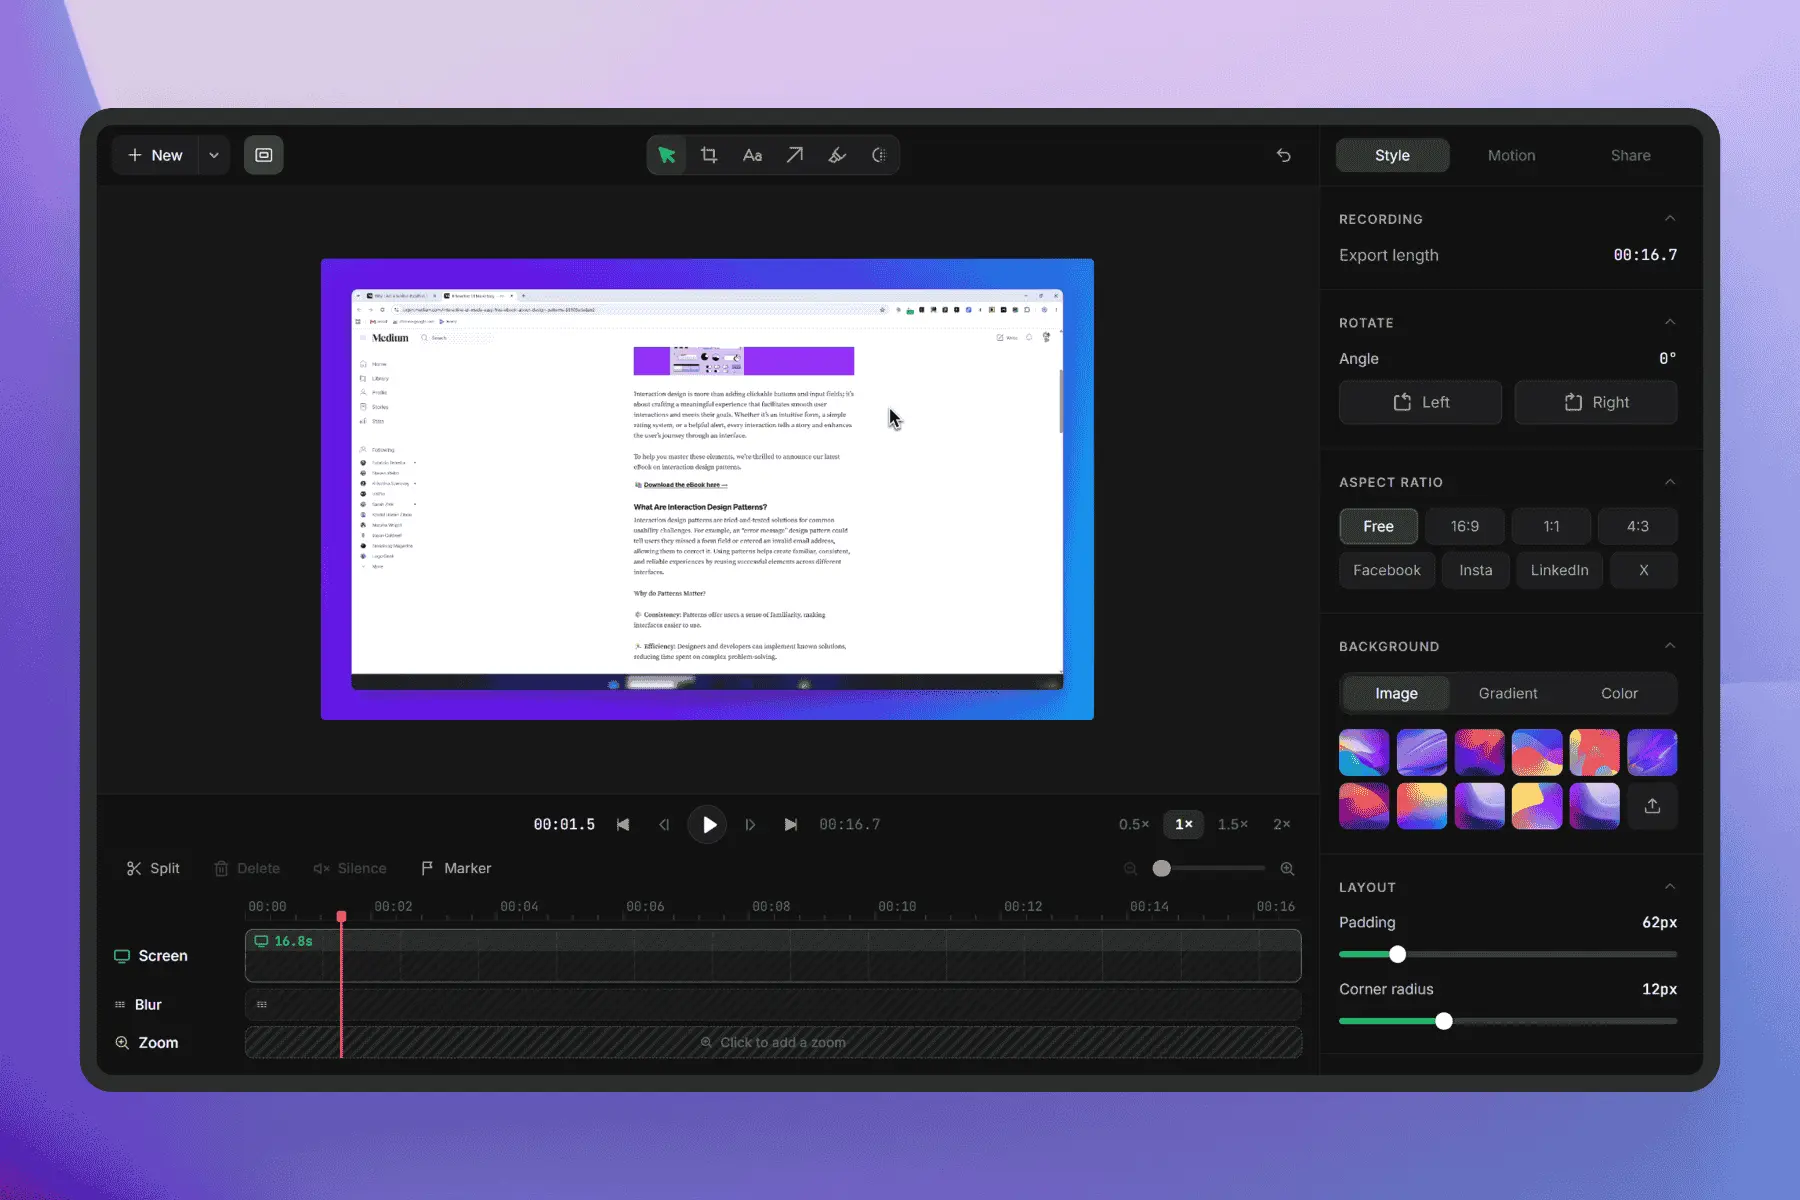
Task: Collapse the Aspect Ratio section
Action: [x=1669, y=482]
